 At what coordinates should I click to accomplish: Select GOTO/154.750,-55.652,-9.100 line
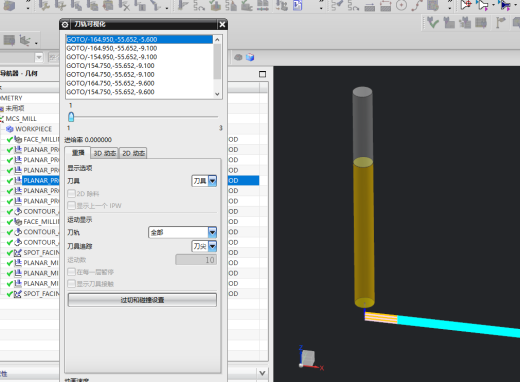click(139, 66)
